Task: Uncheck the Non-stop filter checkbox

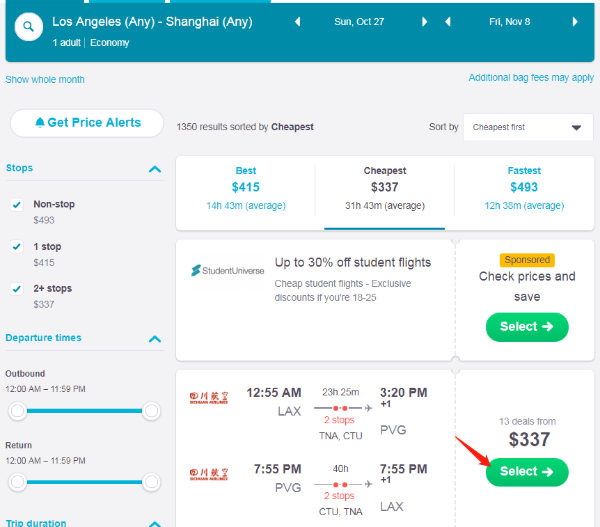Action: 17,204
